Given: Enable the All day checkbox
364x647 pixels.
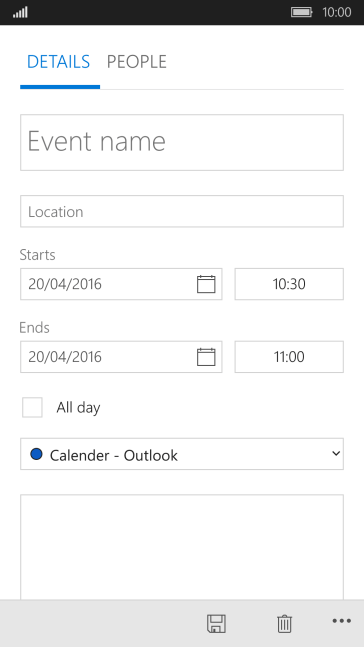Looking at the screenshot, I should click(x=32, y=408).
